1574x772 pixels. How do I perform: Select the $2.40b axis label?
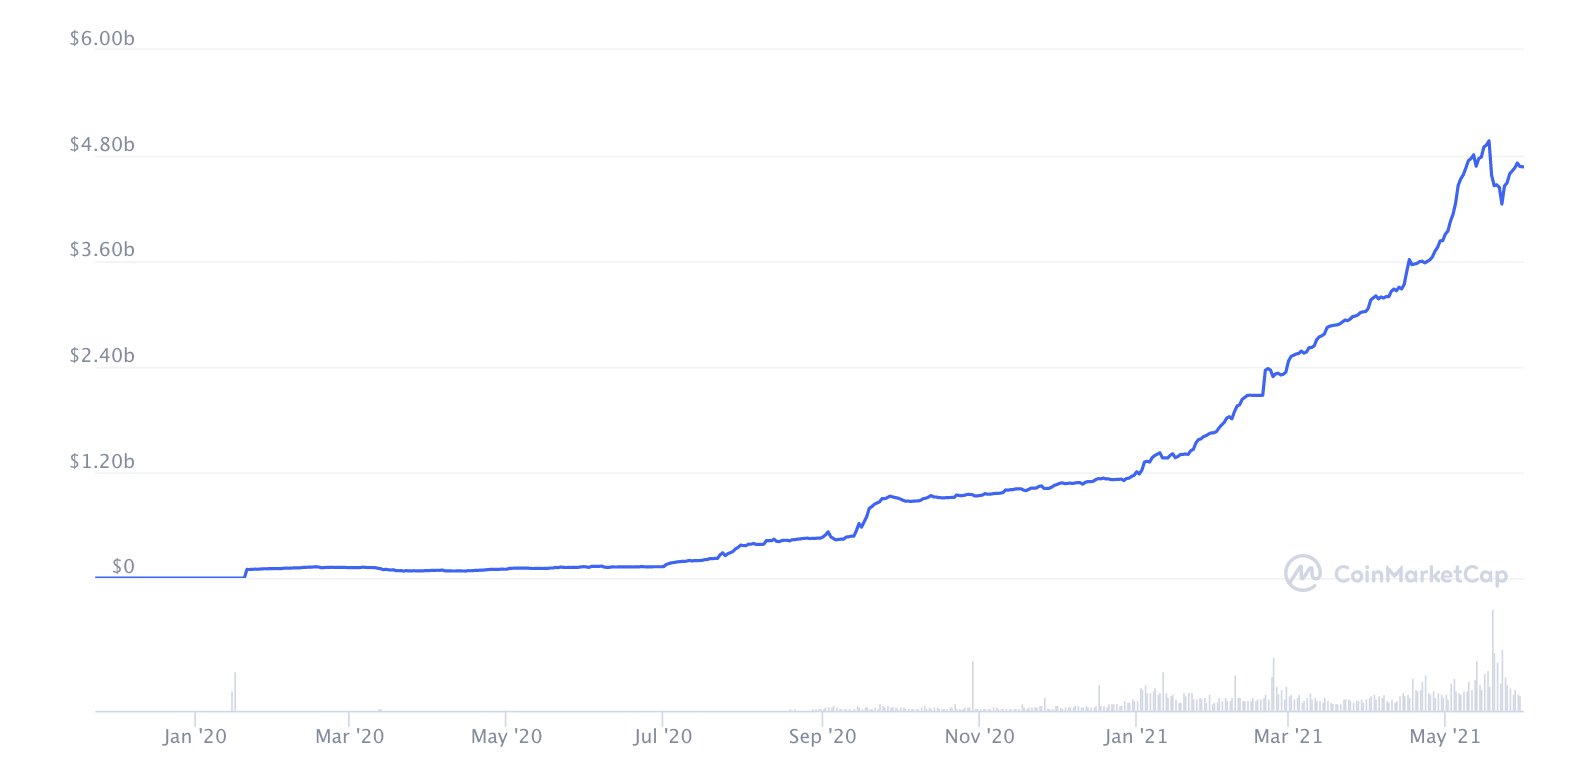(x=102, y=356)
